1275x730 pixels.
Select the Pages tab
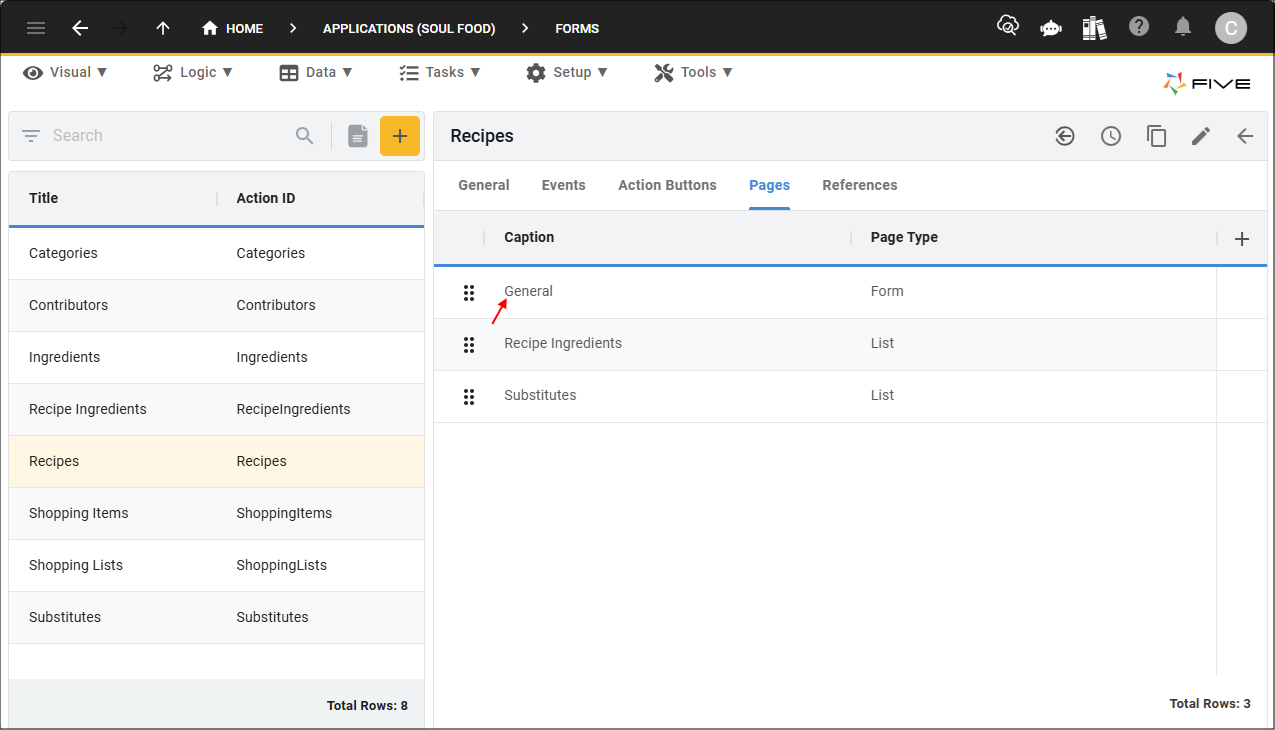(770, 185)
